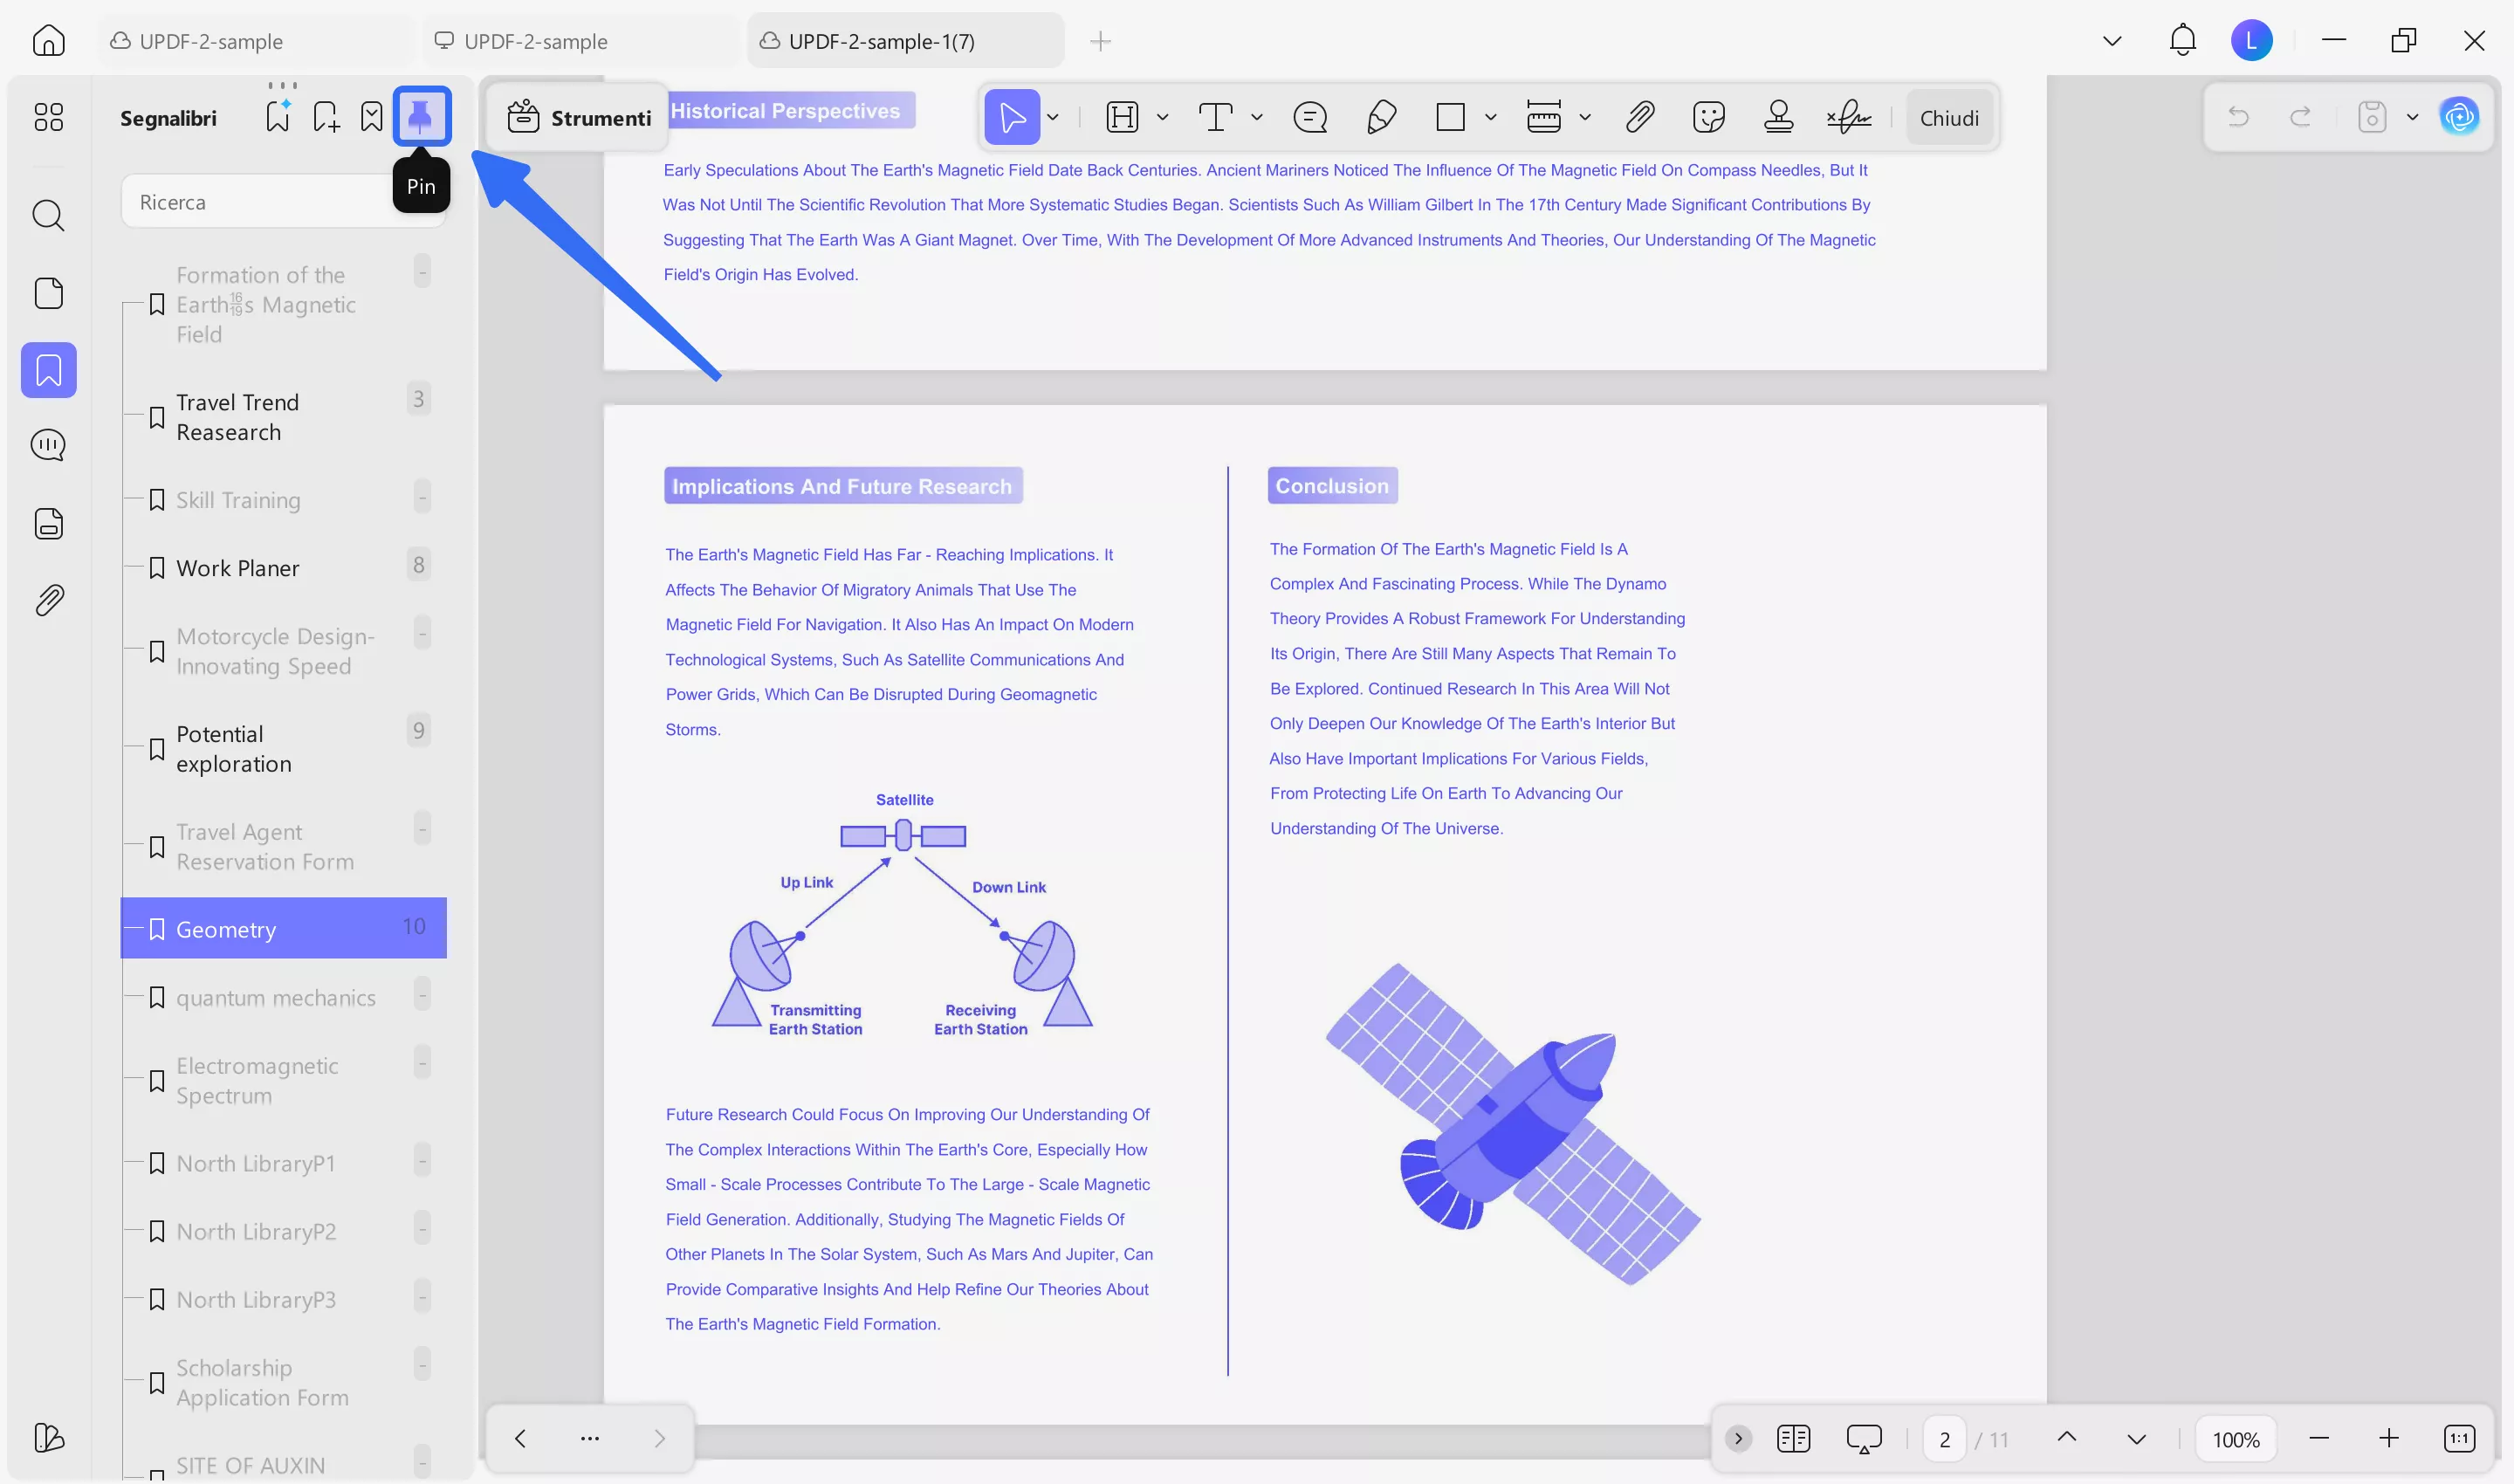The height and width of the screenshot is (1484, 2514).
Task: Open the AI bookmark generation icon
Action: pyautogui.click(x=278, y=117)
